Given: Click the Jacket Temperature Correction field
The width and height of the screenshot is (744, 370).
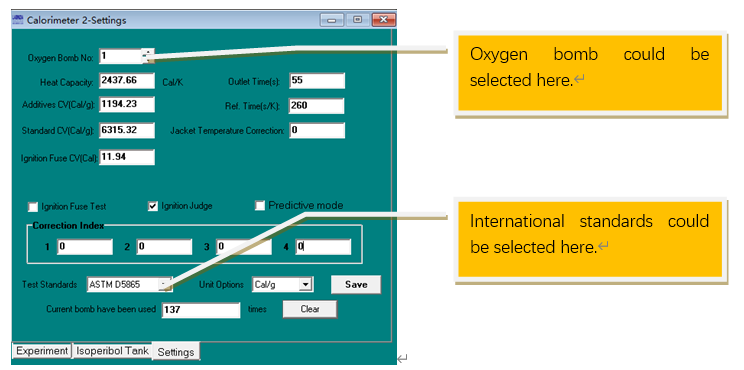Looking at the screenshot, I should coord(317,130).
